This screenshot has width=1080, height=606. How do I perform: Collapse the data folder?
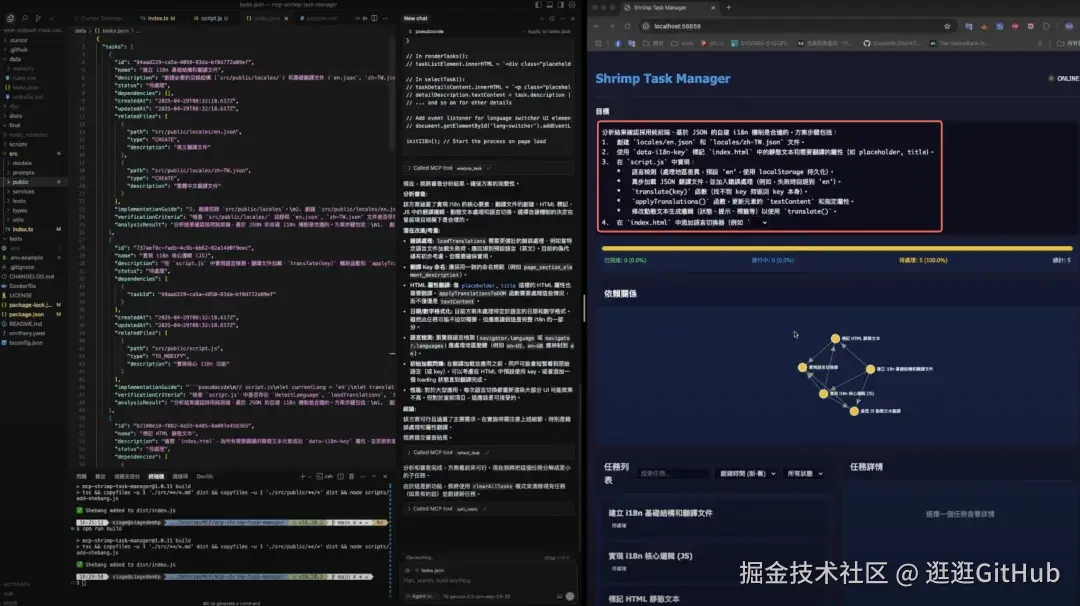(14, 59)
